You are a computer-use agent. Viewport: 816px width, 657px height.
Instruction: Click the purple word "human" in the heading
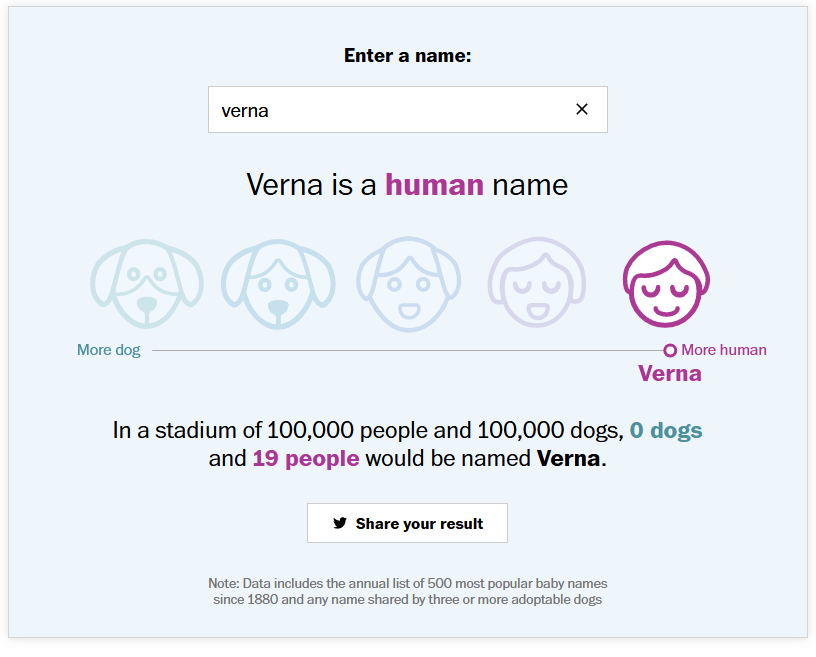click(x=434, y=185)
